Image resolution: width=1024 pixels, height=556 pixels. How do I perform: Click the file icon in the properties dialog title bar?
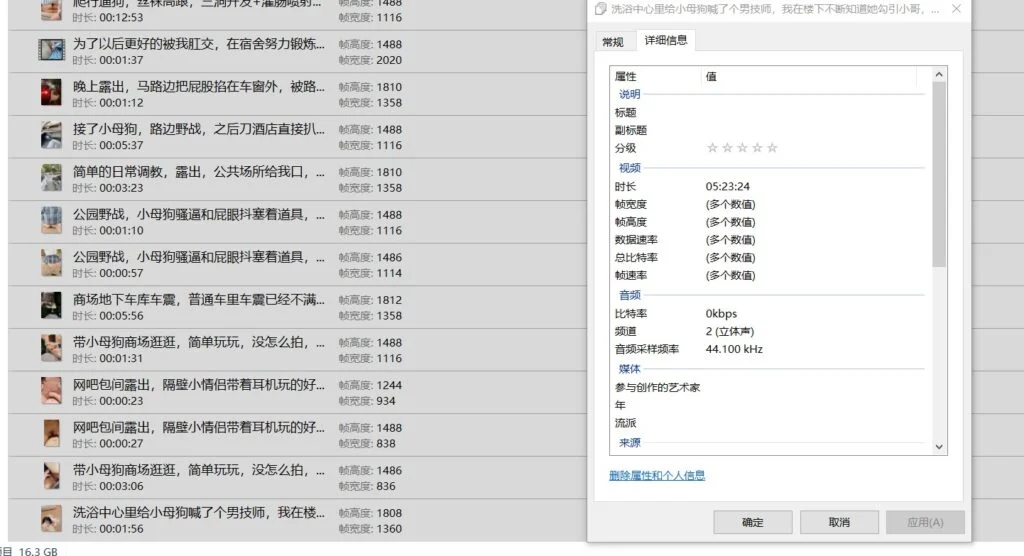coord(600,9)
